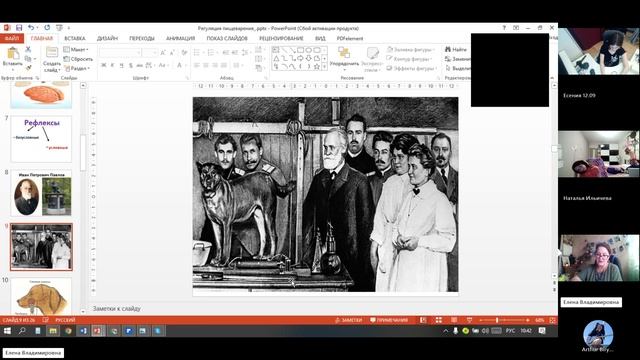Screen dimensions: 640x360
Task: Expand the shapes gallery with the More arrow
Action: 324,67
